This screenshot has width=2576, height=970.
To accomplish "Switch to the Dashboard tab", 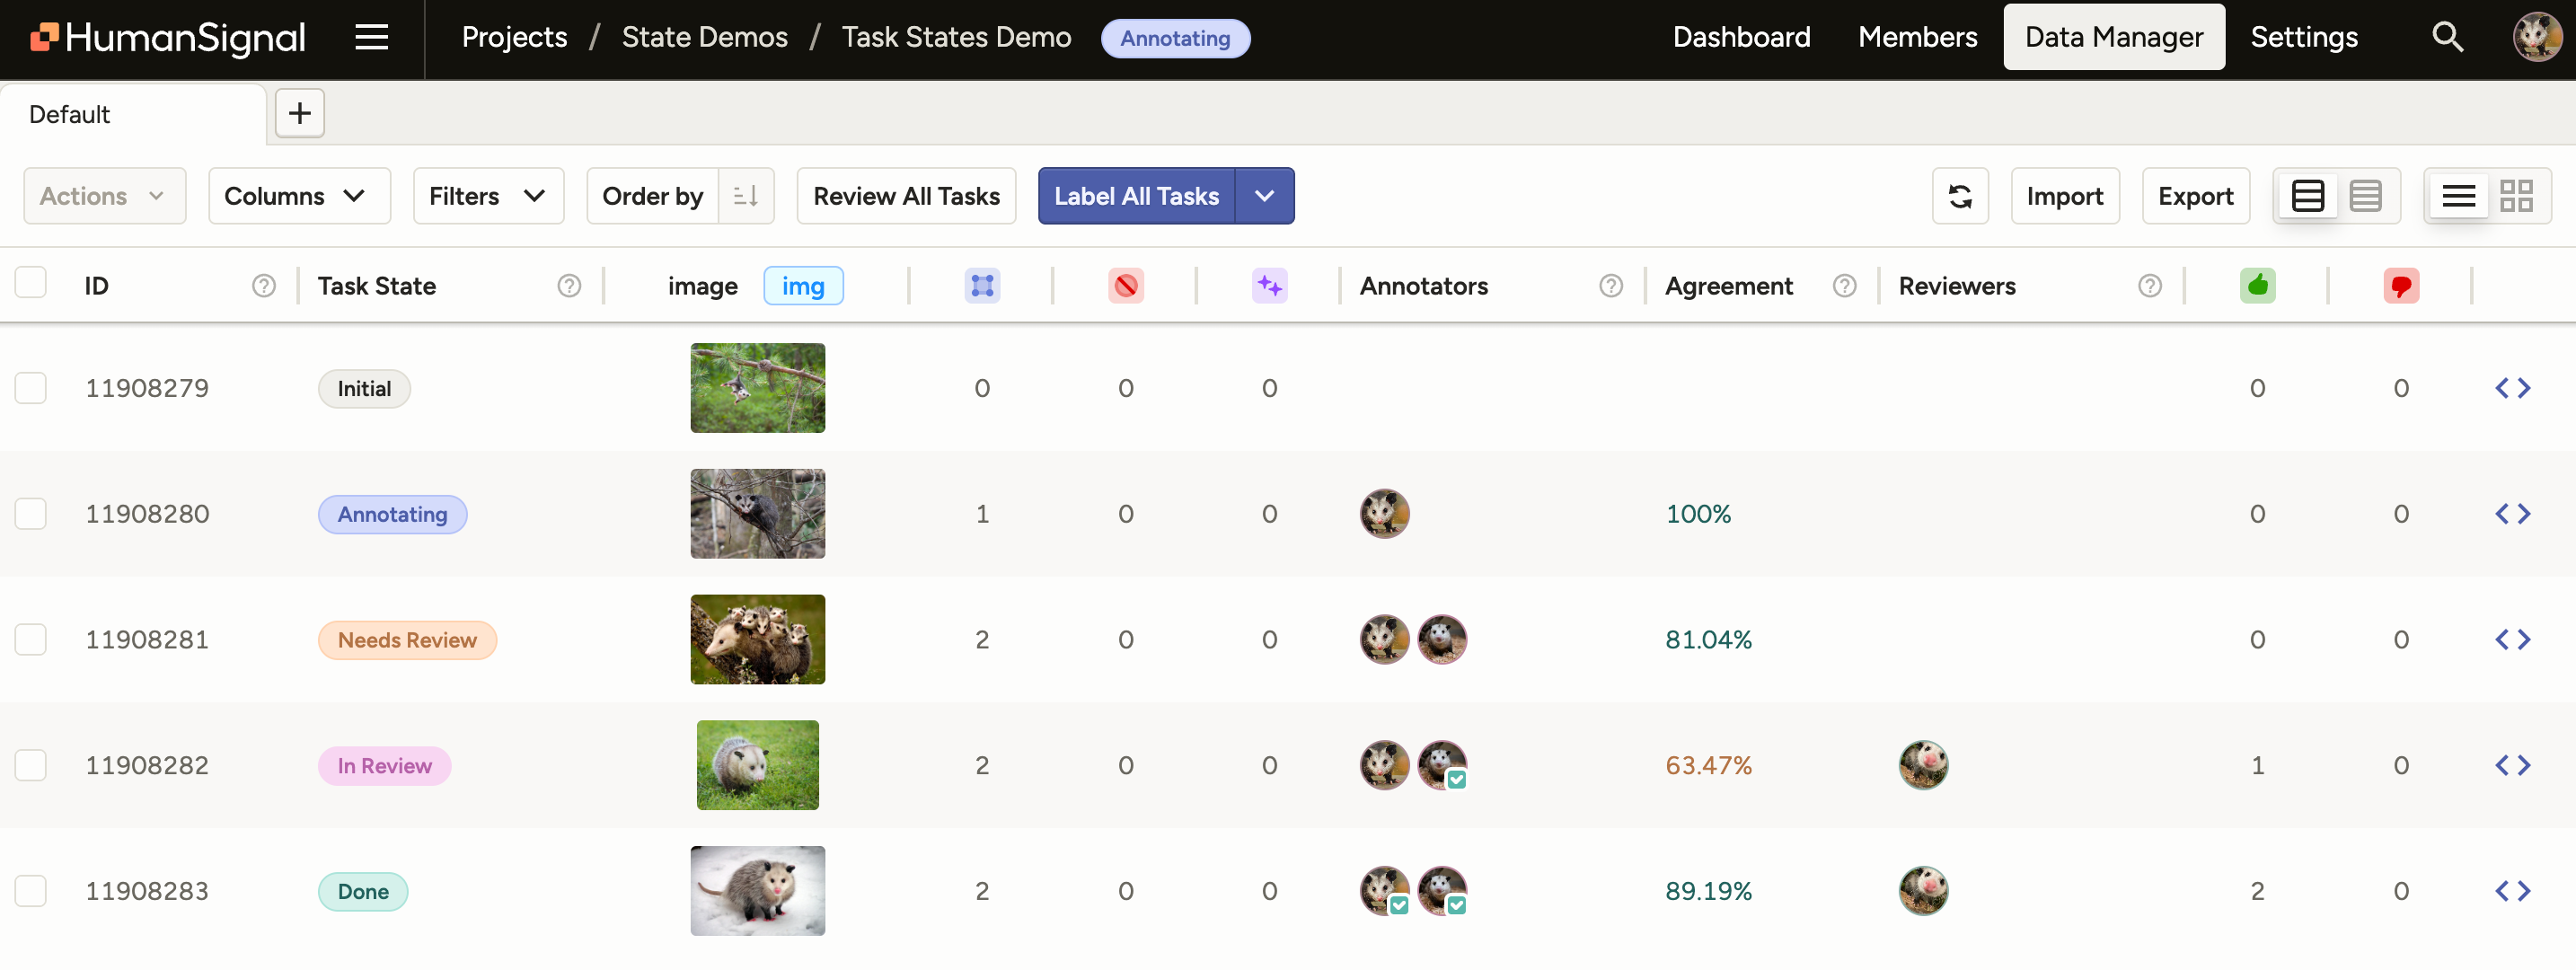I will 1741,37.
